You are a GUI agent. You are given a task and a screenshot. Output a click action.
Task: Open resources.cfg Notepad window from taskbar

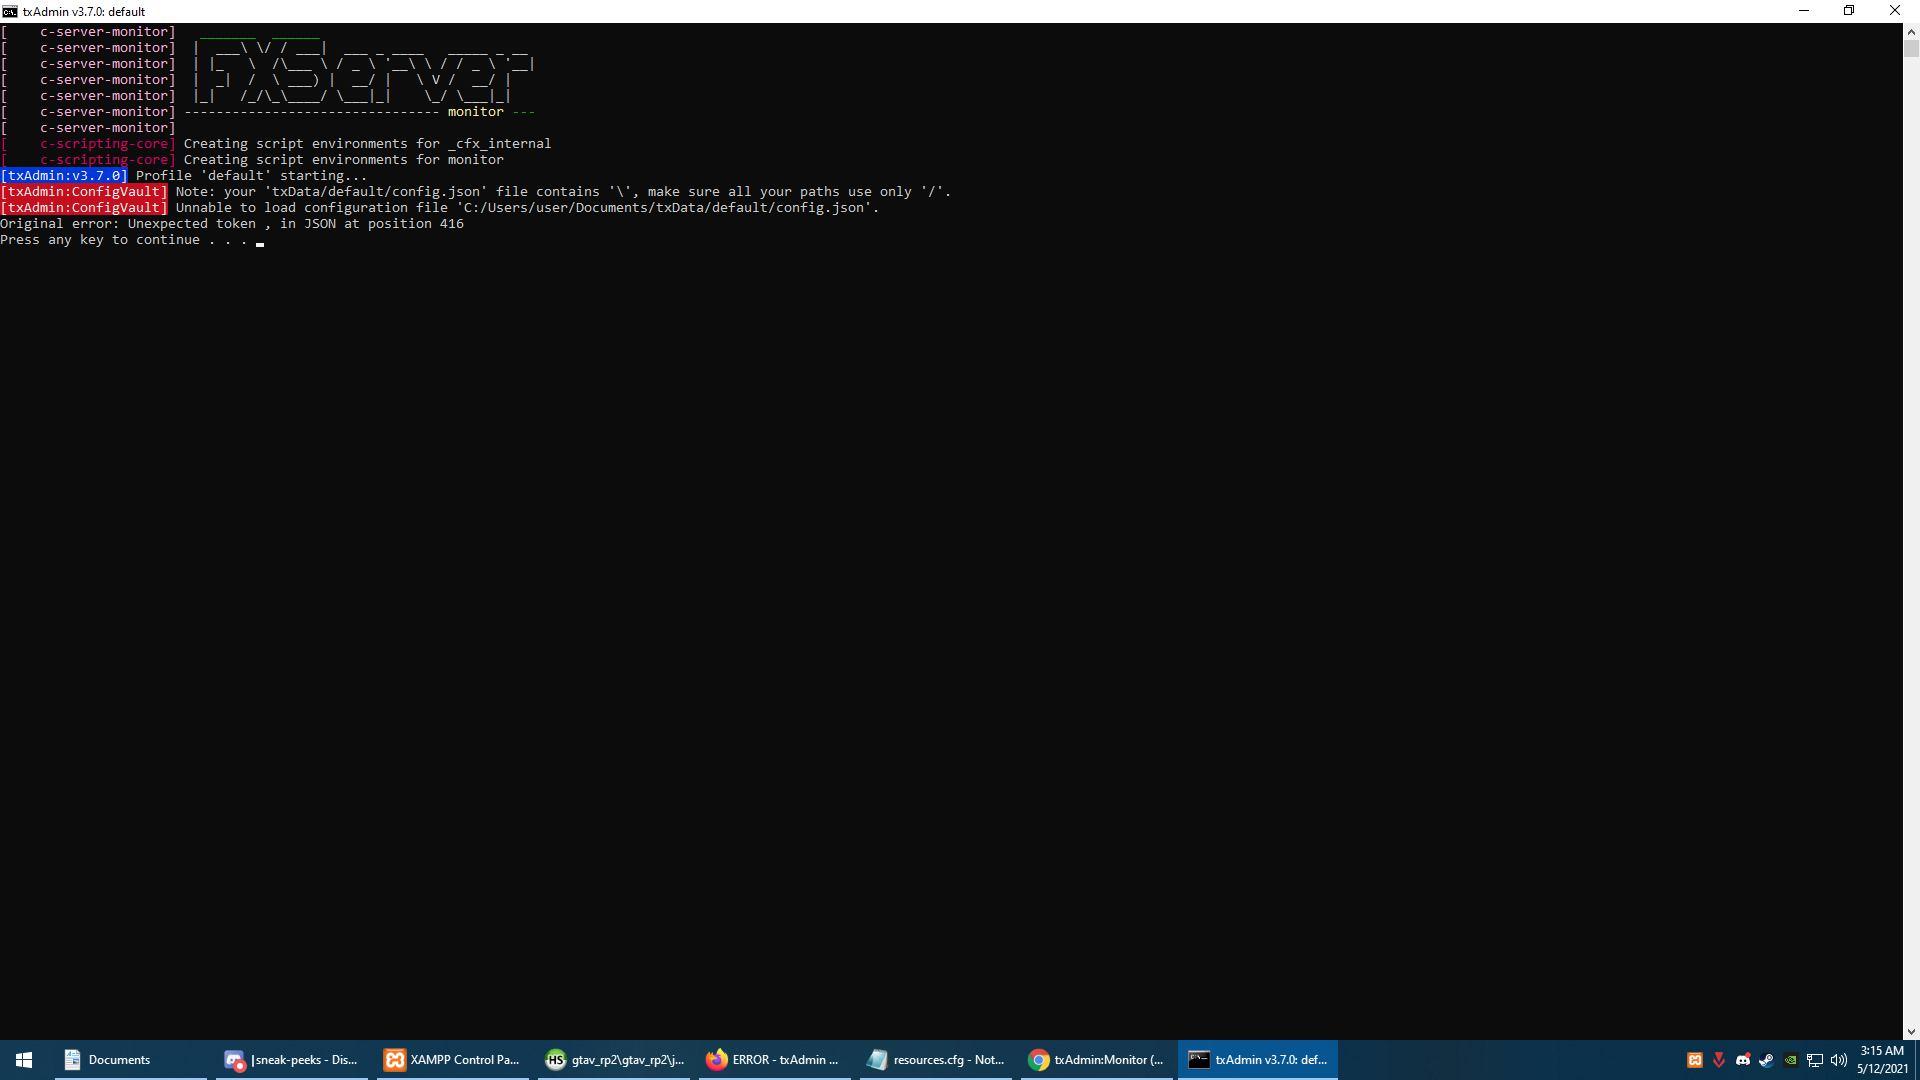pyautogui.click(x=935, y=1060)
